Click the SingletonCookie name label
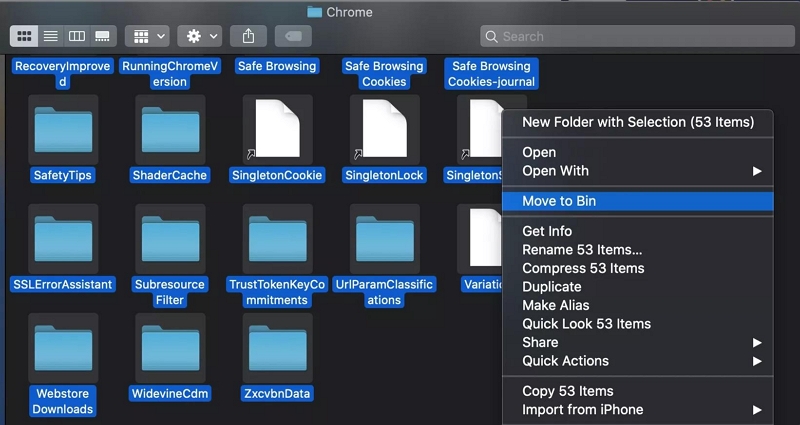The height and width of the screenshot is (425, 800). point(277,175)
